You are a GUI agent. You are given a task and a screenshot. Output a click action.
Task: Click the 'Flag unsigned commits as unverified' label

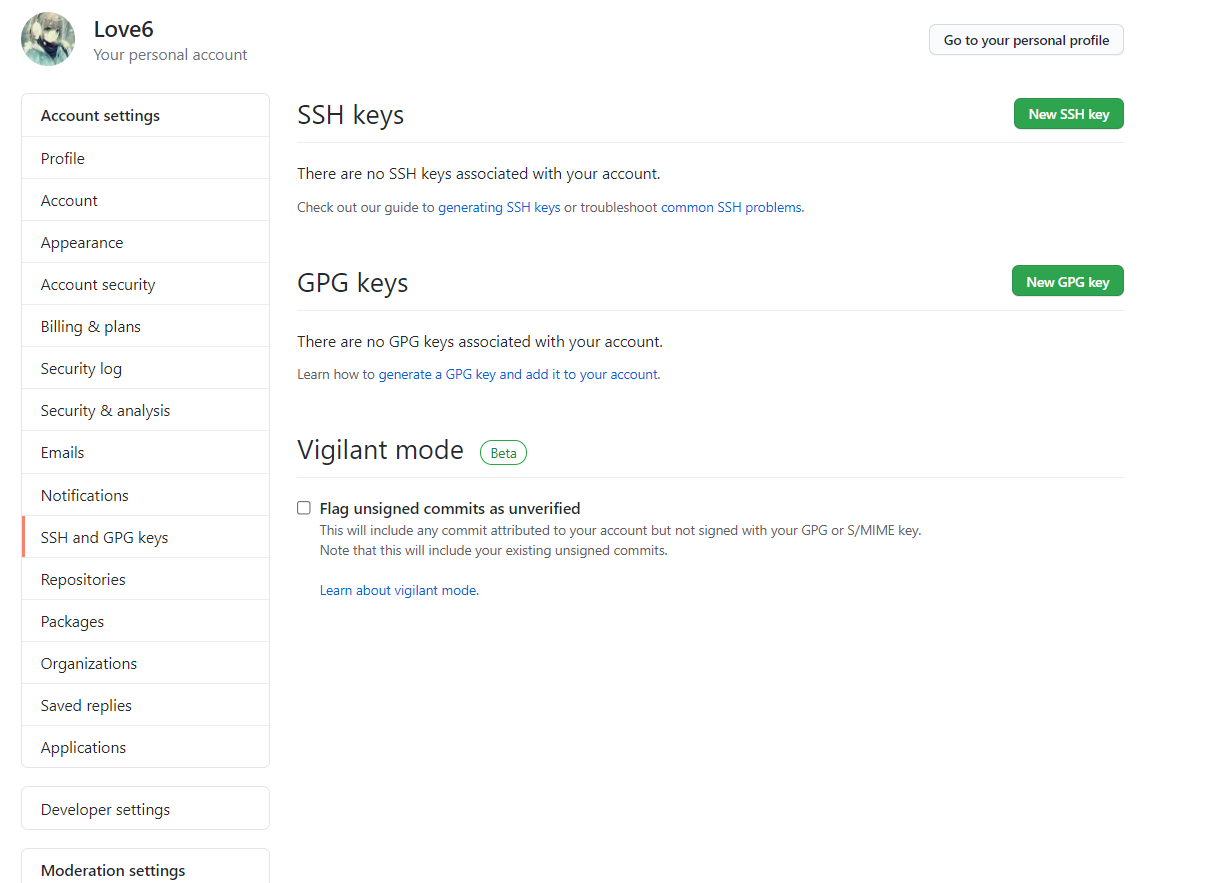tap(450, 509)
